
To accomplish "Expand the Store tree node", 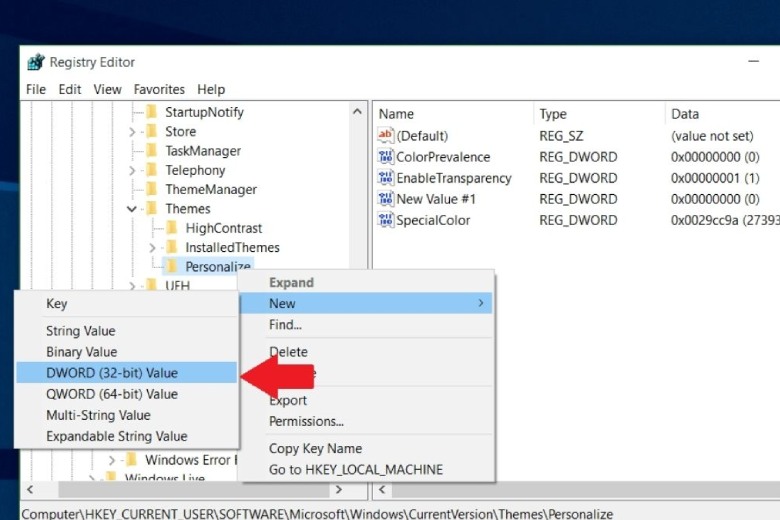I will click(x=132, y=132).
